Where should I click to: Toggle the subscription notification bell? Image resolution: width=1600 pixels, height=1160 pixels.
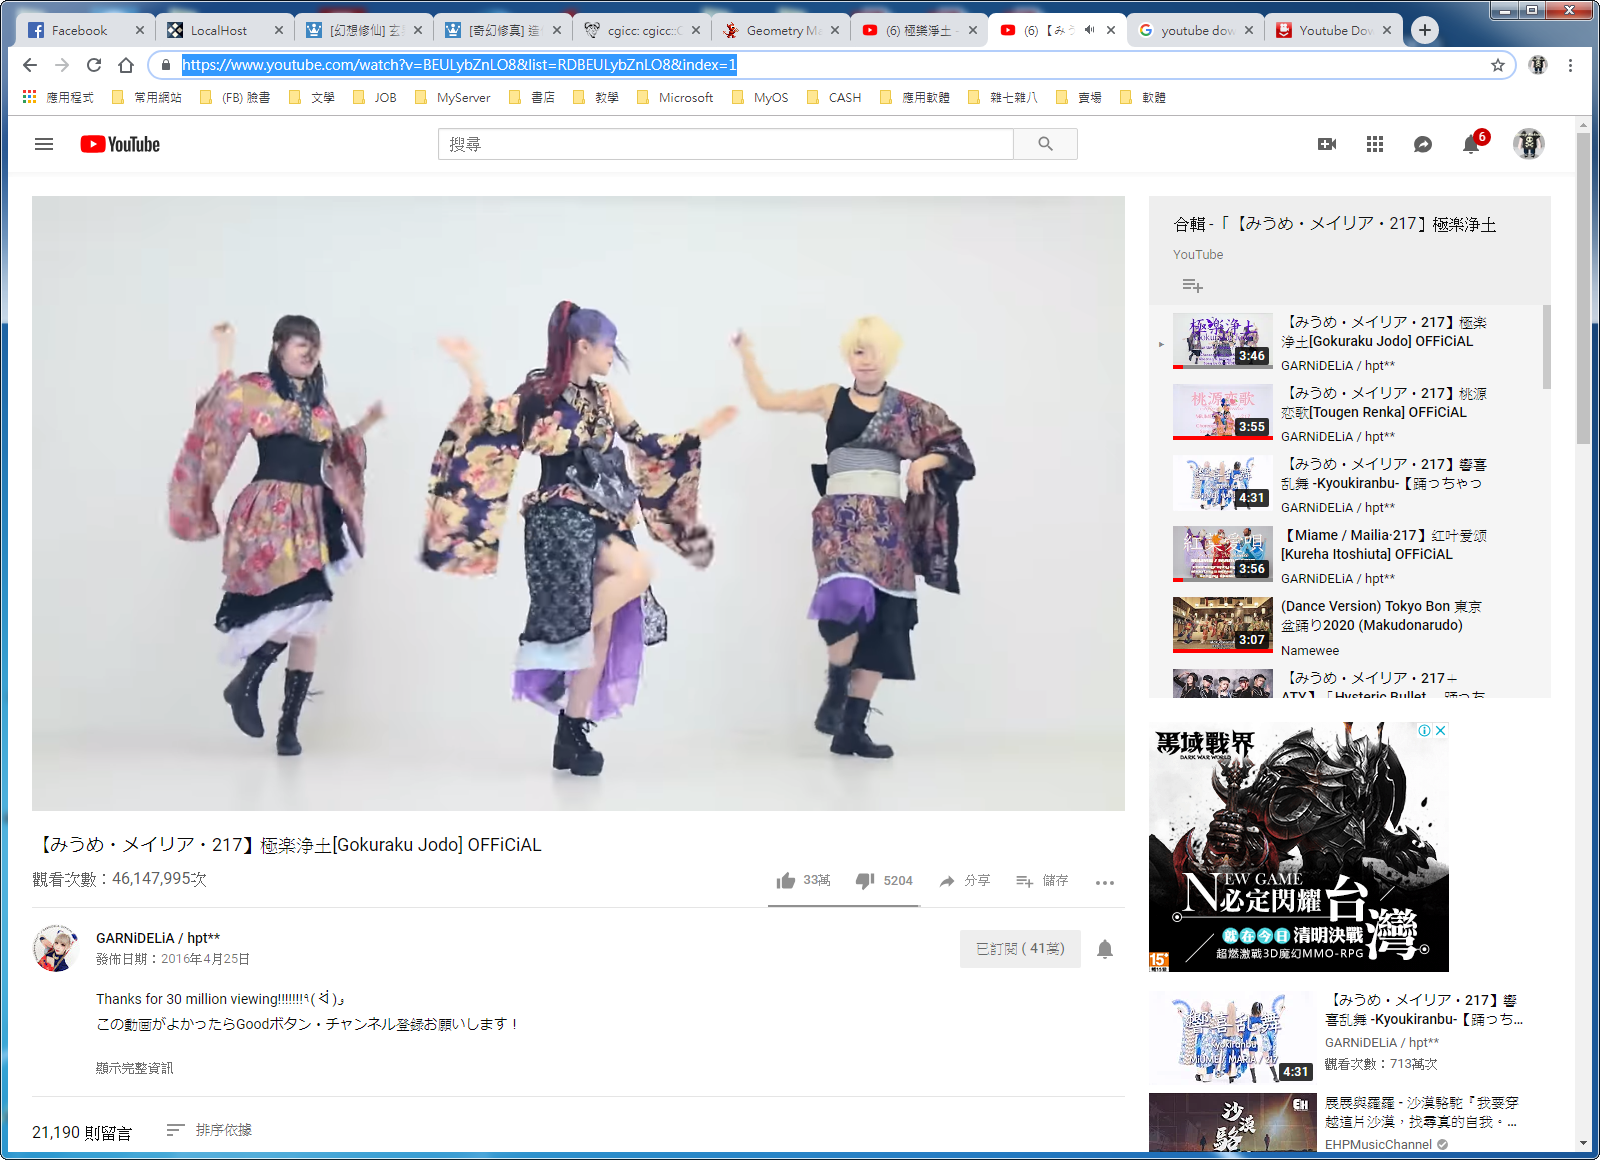[1105, 949]
